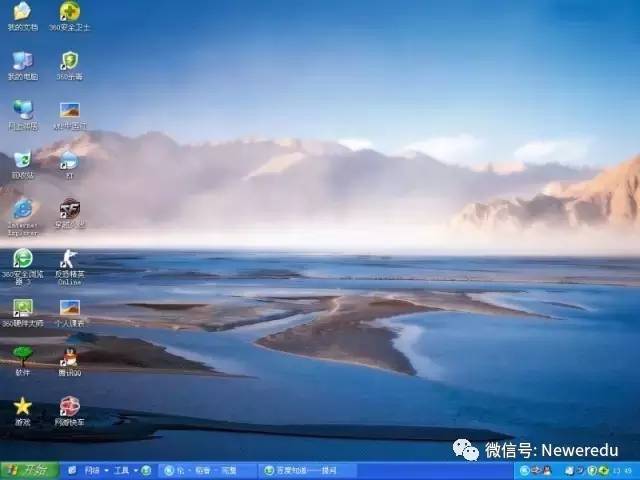Select the picture icon beside 360硬件大师

[x=69, y=313]
